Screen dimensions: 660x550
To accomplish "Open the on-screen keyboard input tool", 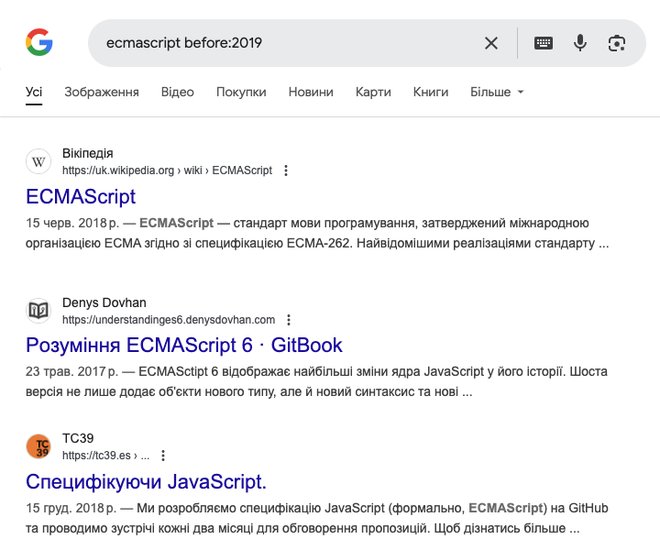I will (x=543, y=43).
